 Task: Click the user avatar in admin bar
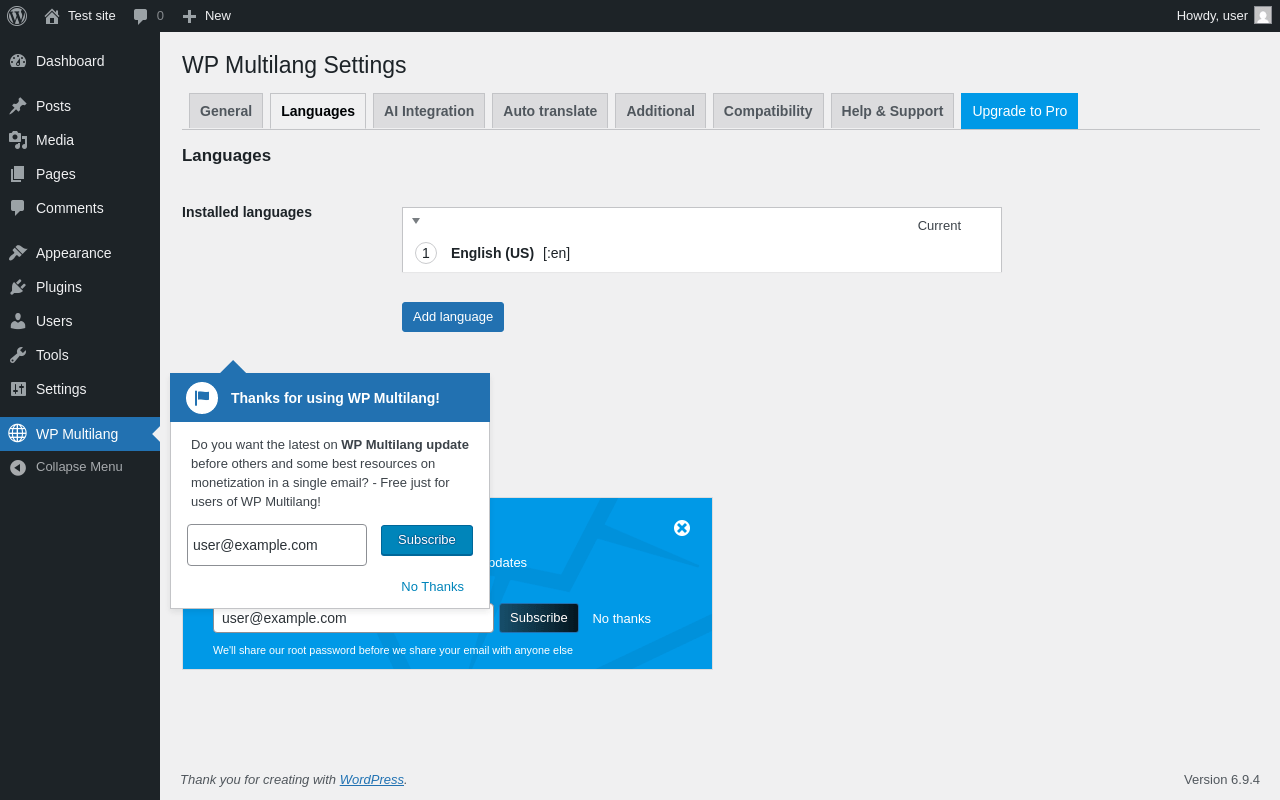pyautogui.click(x=1263, y=16)
